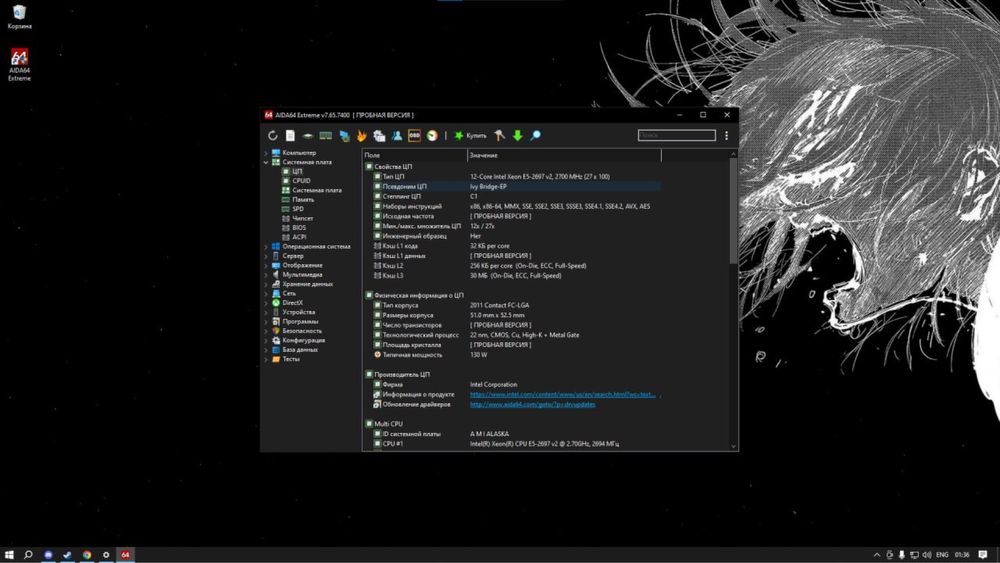
Task: Open the Report page icon in toolbar
Action: [290, 136]
